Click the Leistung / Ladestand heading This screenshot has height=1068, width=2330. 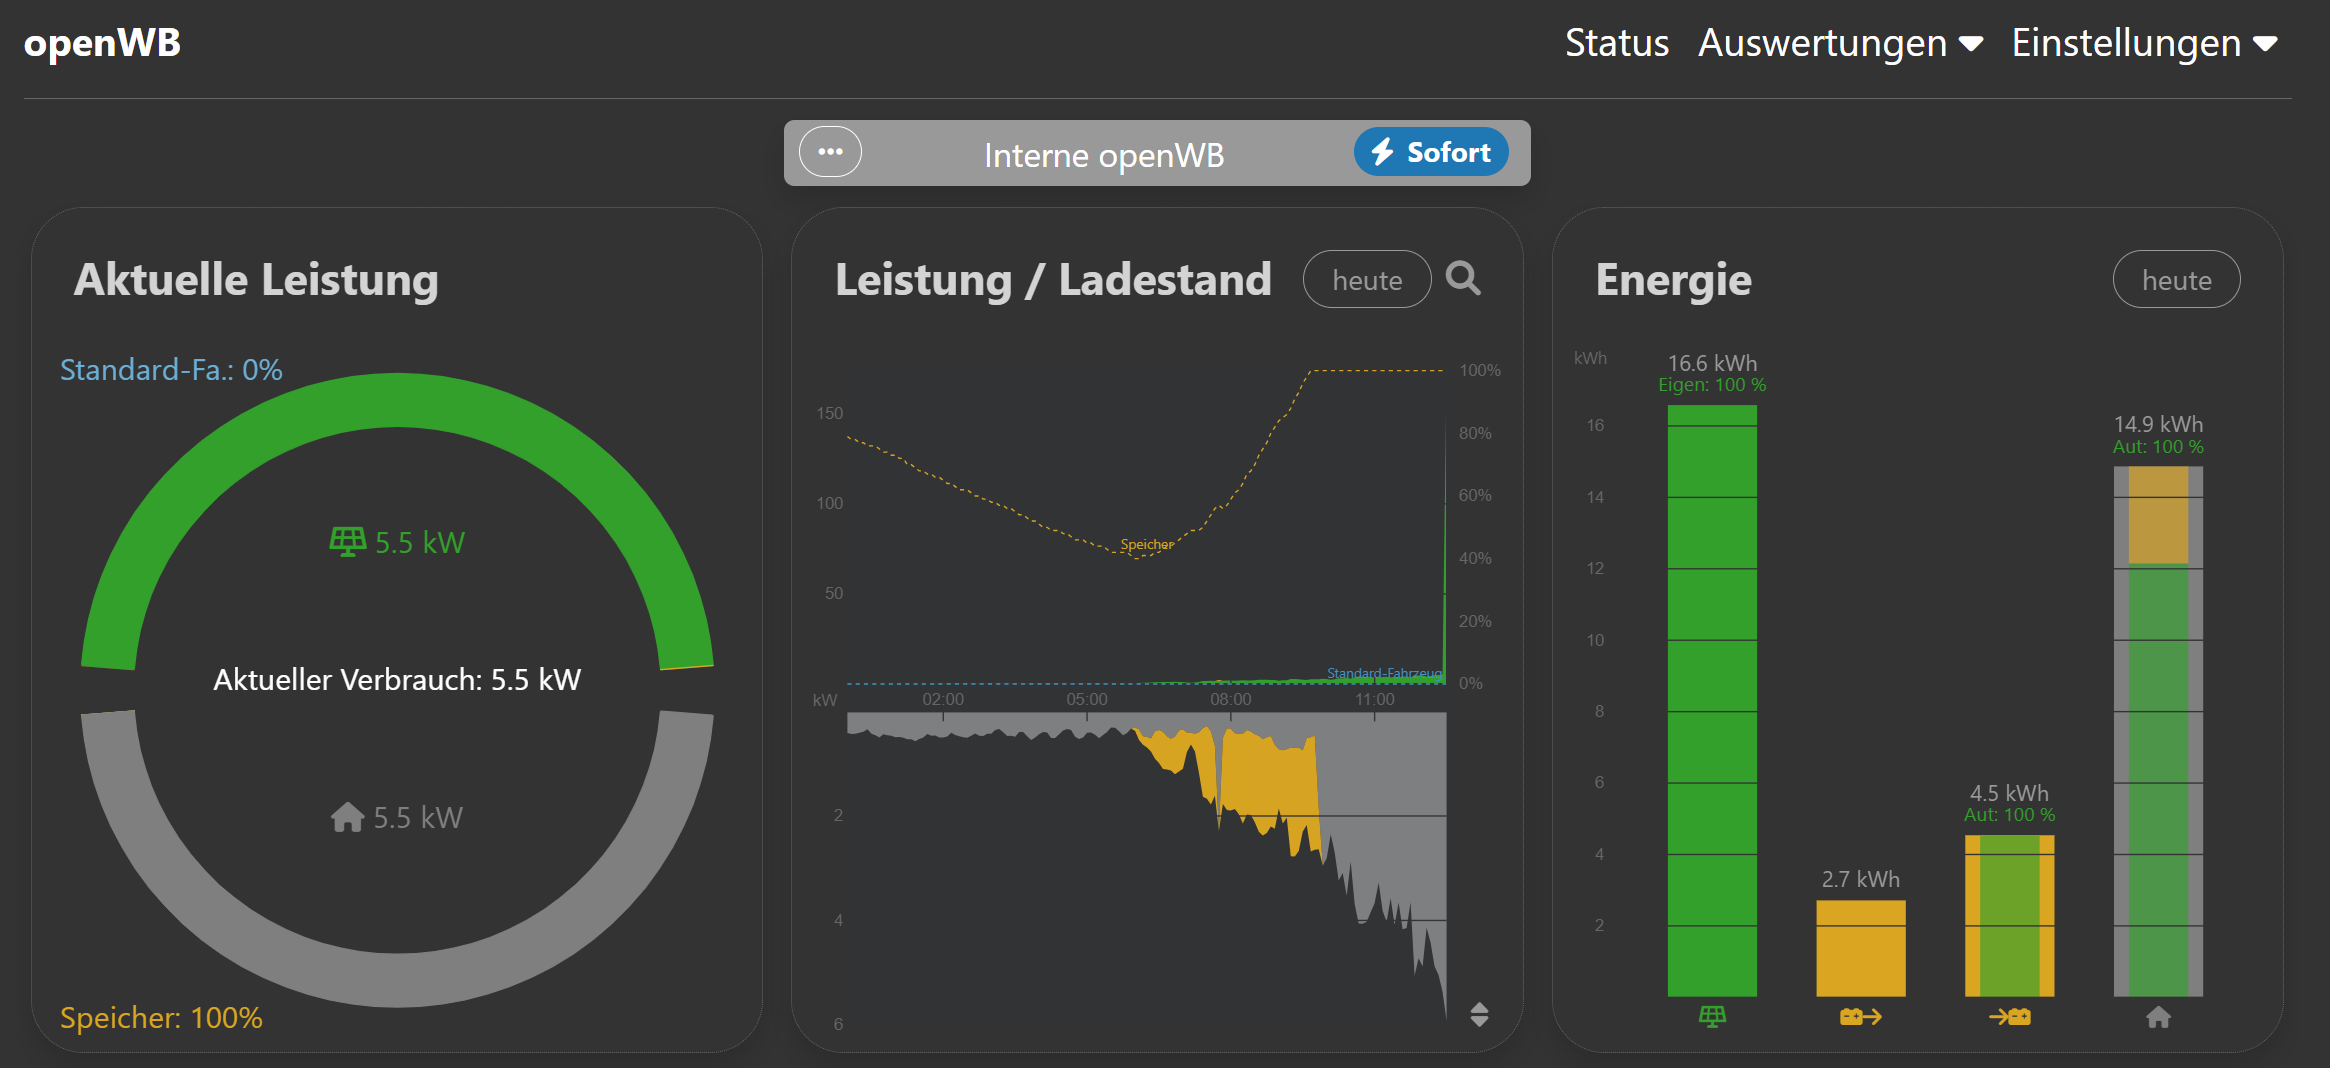(1053, 280)
